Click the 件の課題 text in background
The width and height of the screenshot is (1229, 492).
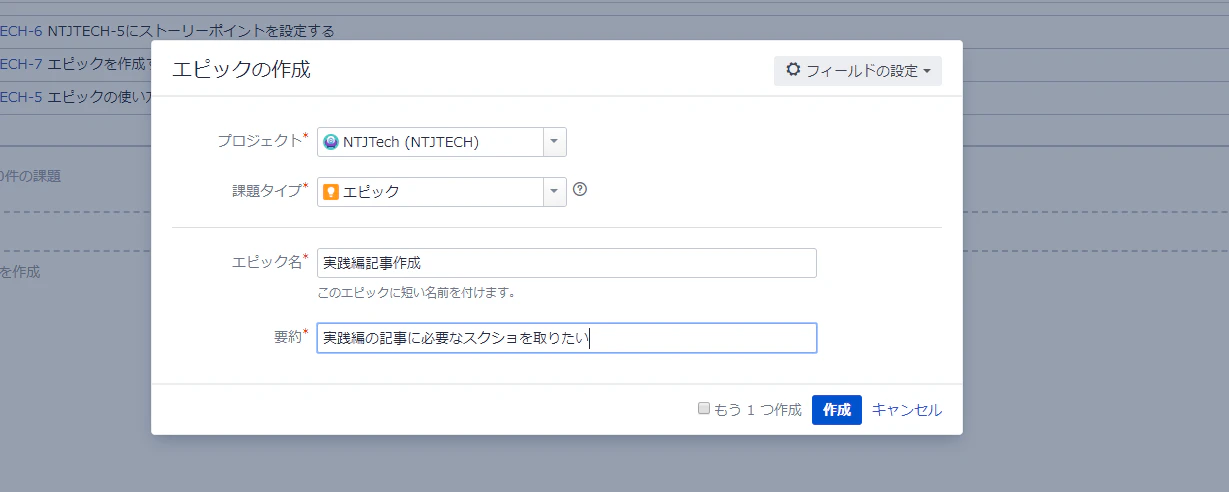tap(34, 176)
